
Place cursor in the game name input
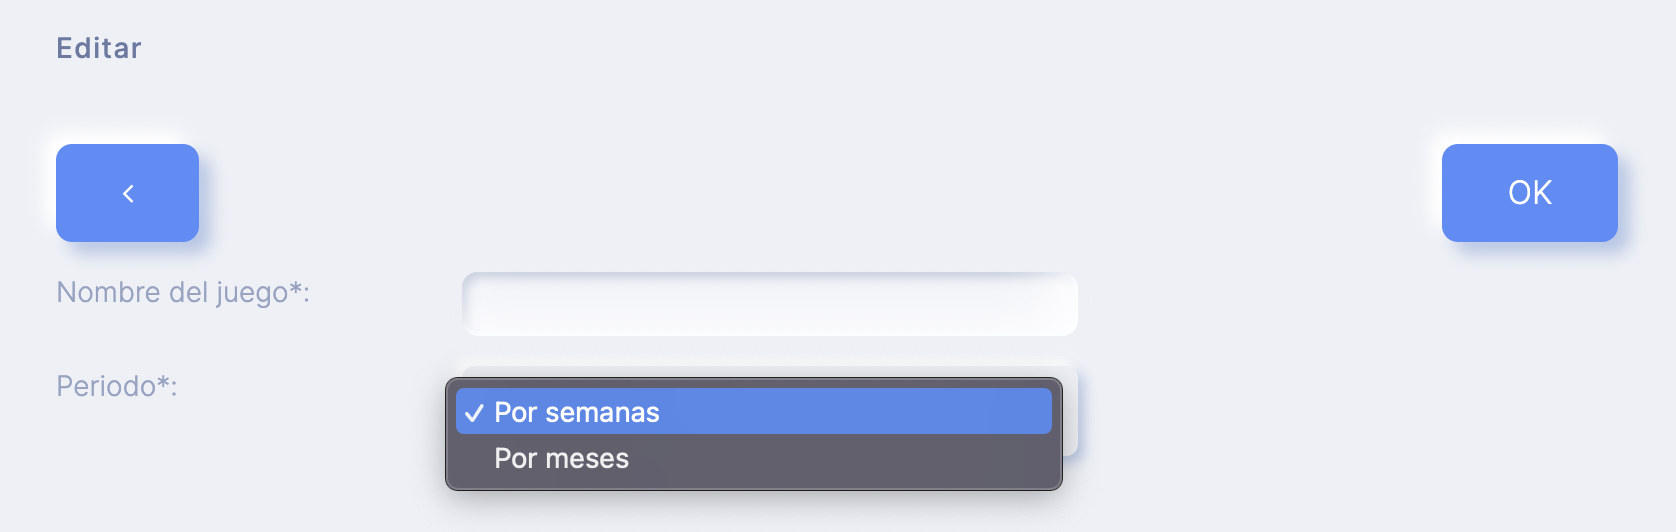[770, 304]
